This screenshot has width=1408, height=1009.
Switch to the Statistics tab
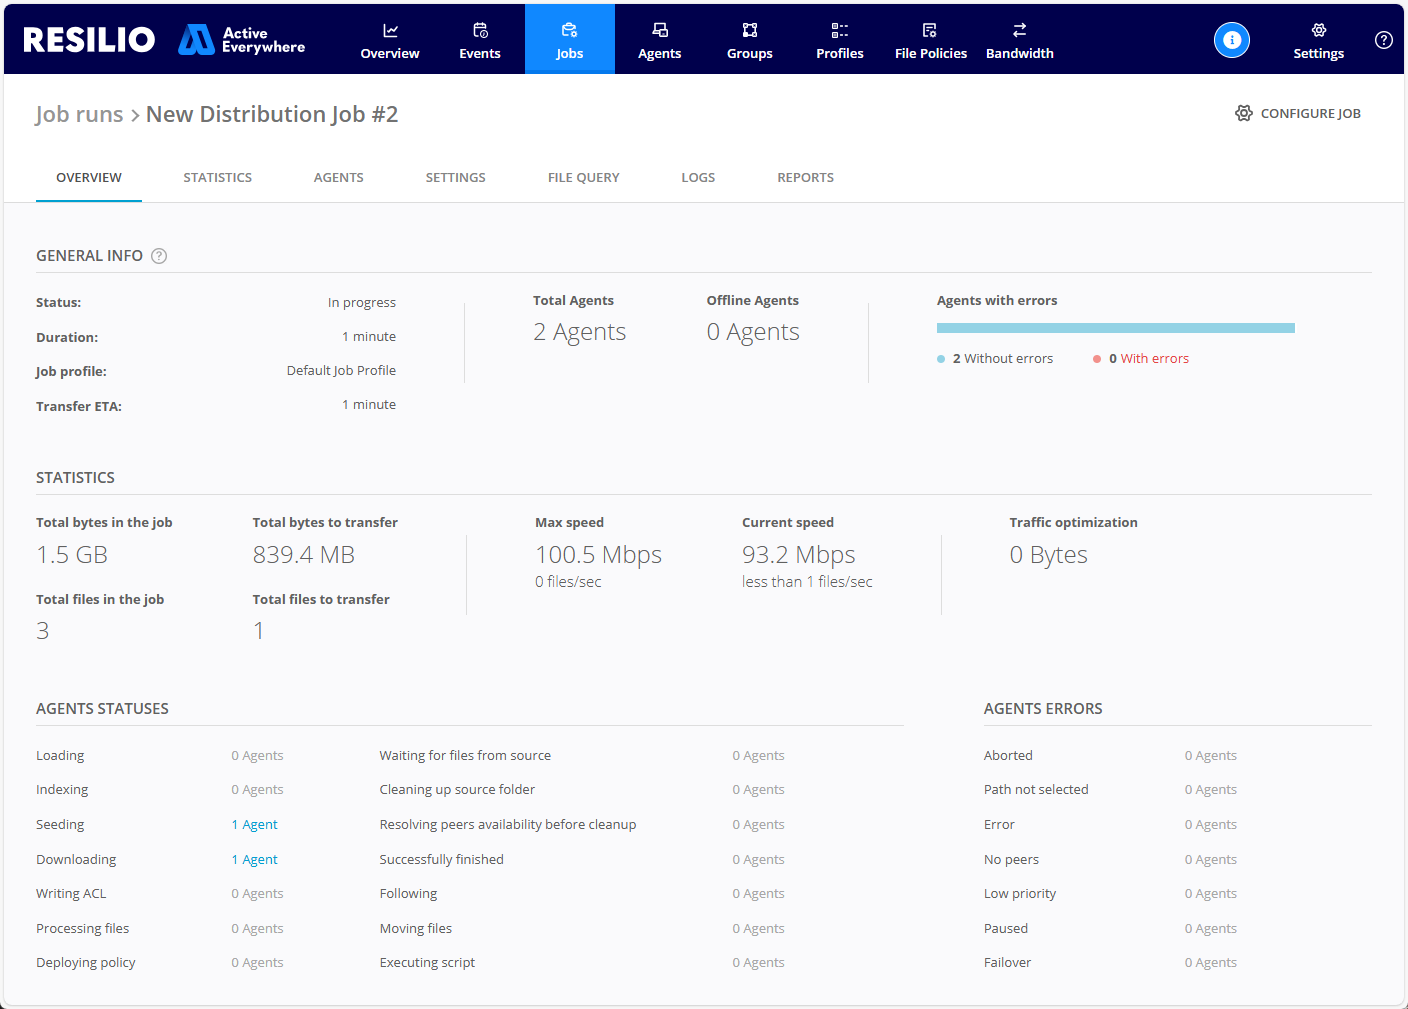(217, 177)
